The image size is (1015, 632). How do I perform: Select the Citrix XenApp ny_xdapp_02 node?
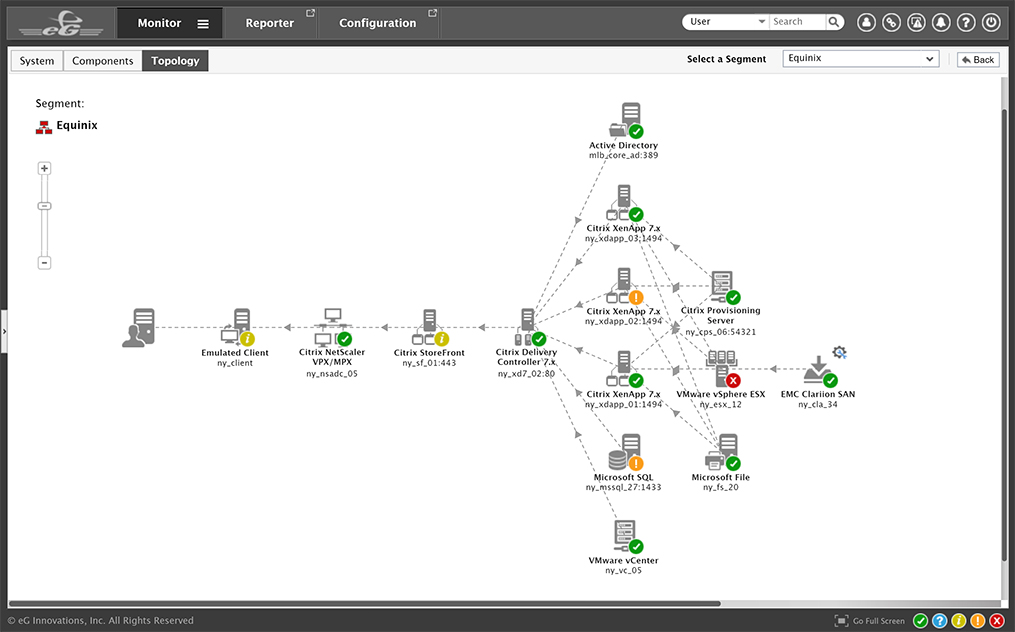pyautogui.click(x=625, y=286)
